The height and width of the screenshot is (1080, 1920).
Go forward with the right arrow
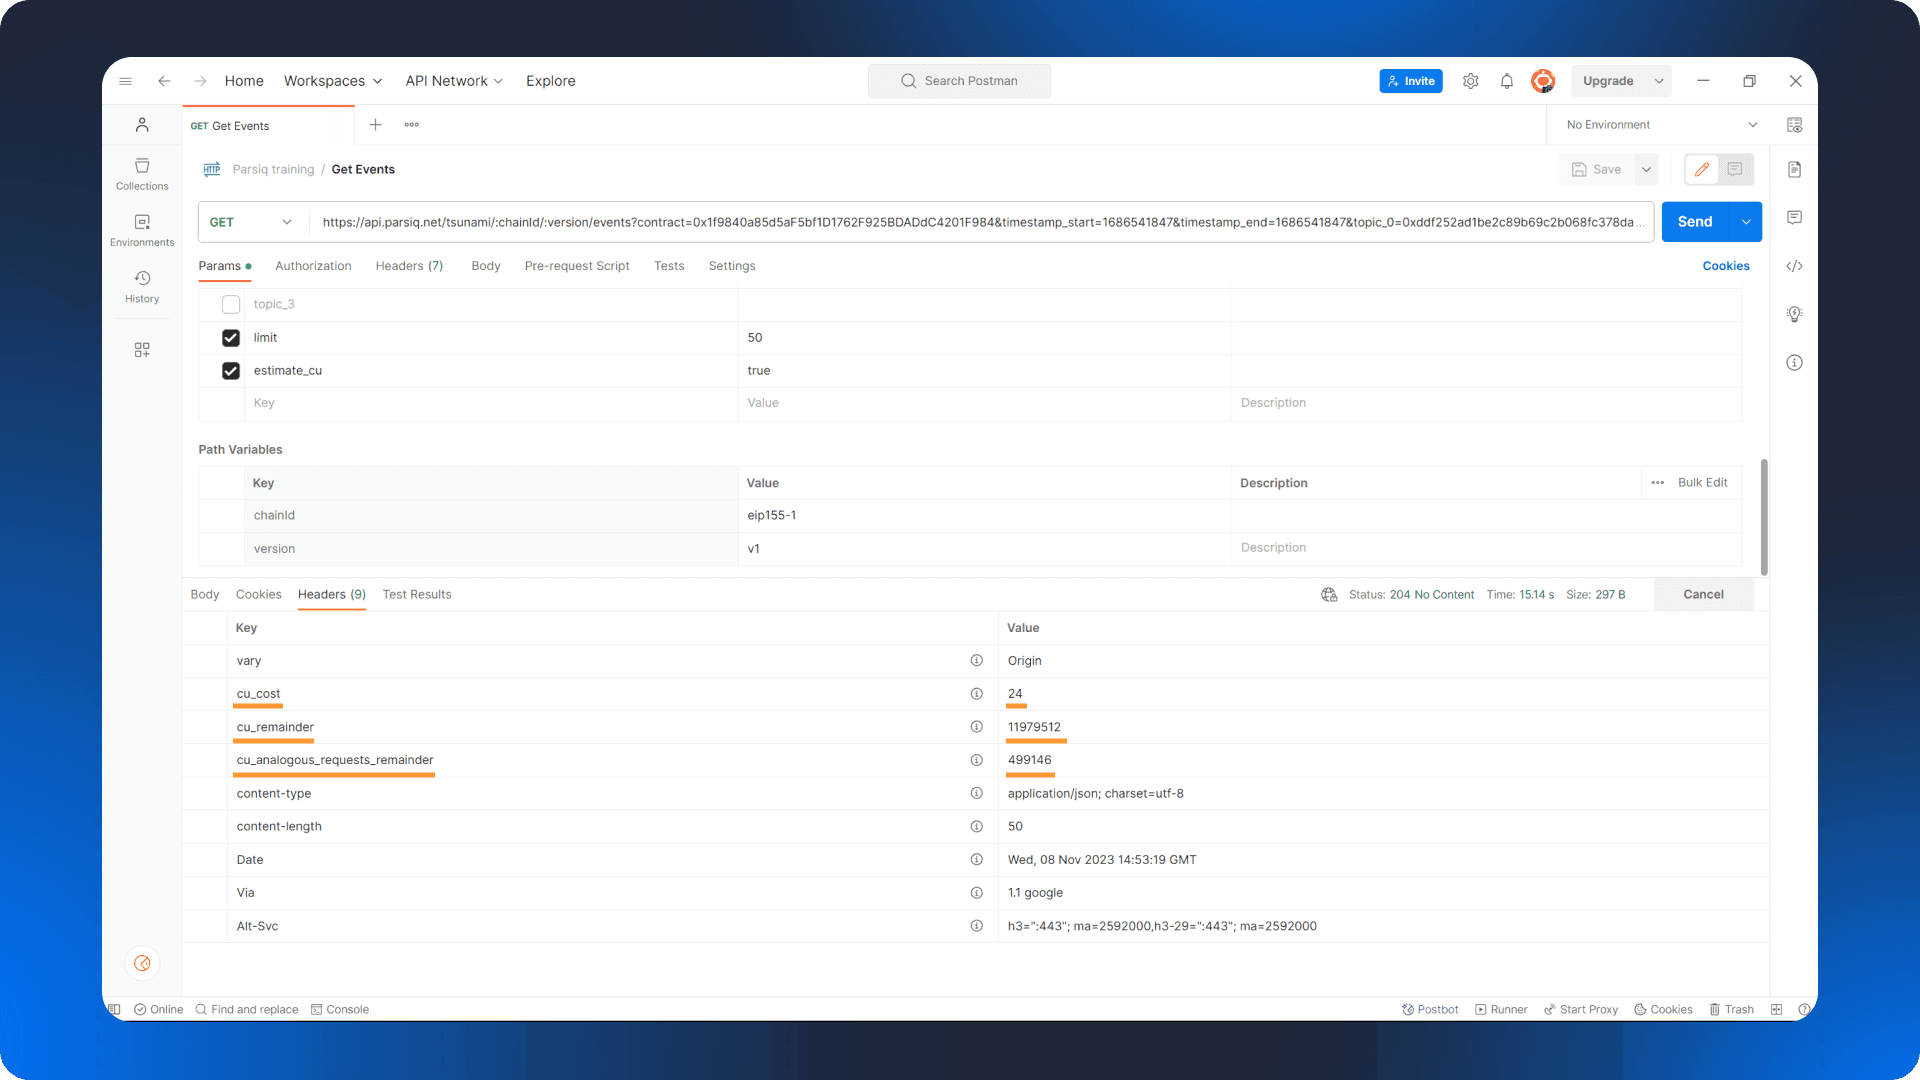(200, 81)
